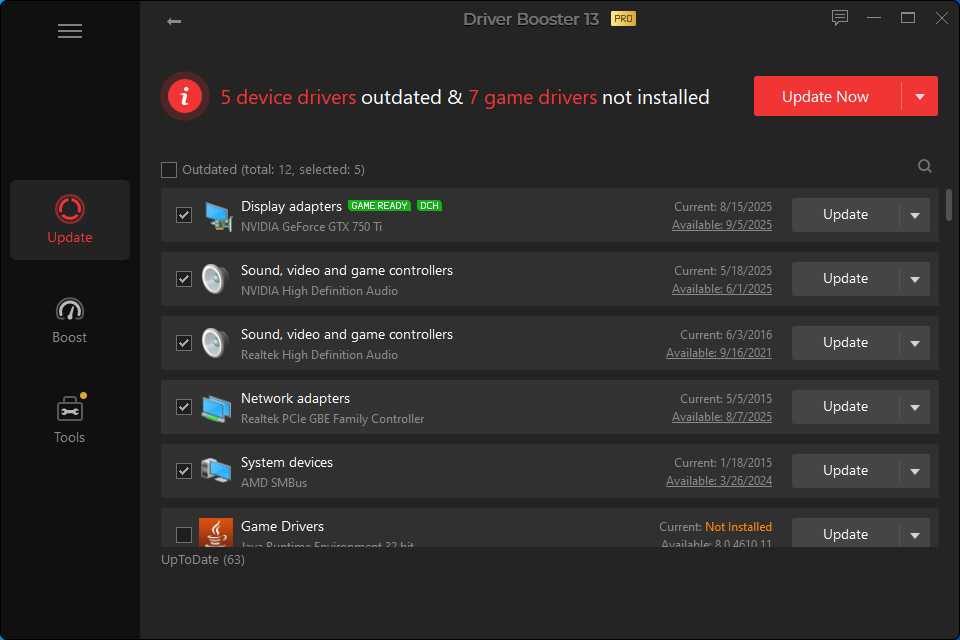This screenshot has height=640, width=960.
Task: Click the Java Game Drivers icon
Action: (217, 532)
